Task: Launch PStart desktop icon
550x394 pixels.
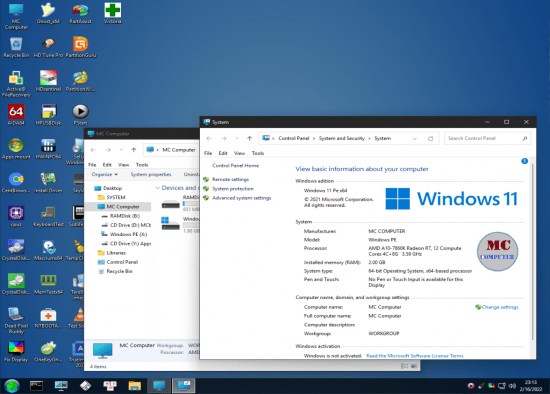Action: [x=80, y=115]
